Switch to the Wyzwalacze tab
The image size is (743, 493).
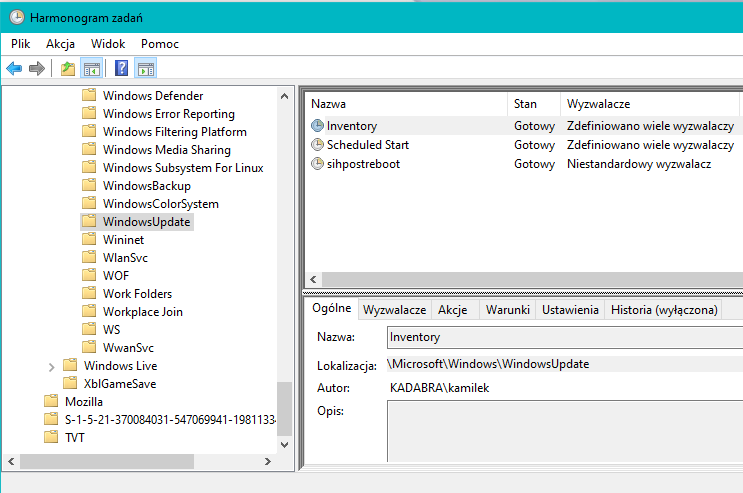394,310
